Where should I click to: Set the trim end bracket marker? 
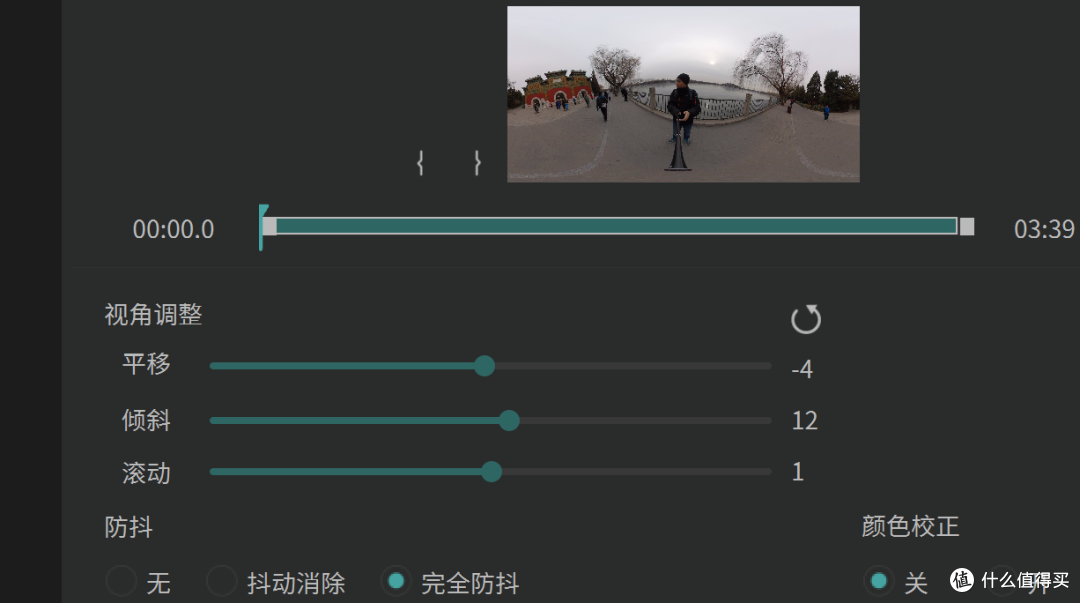pyautogui.click(x=477, y=163)
